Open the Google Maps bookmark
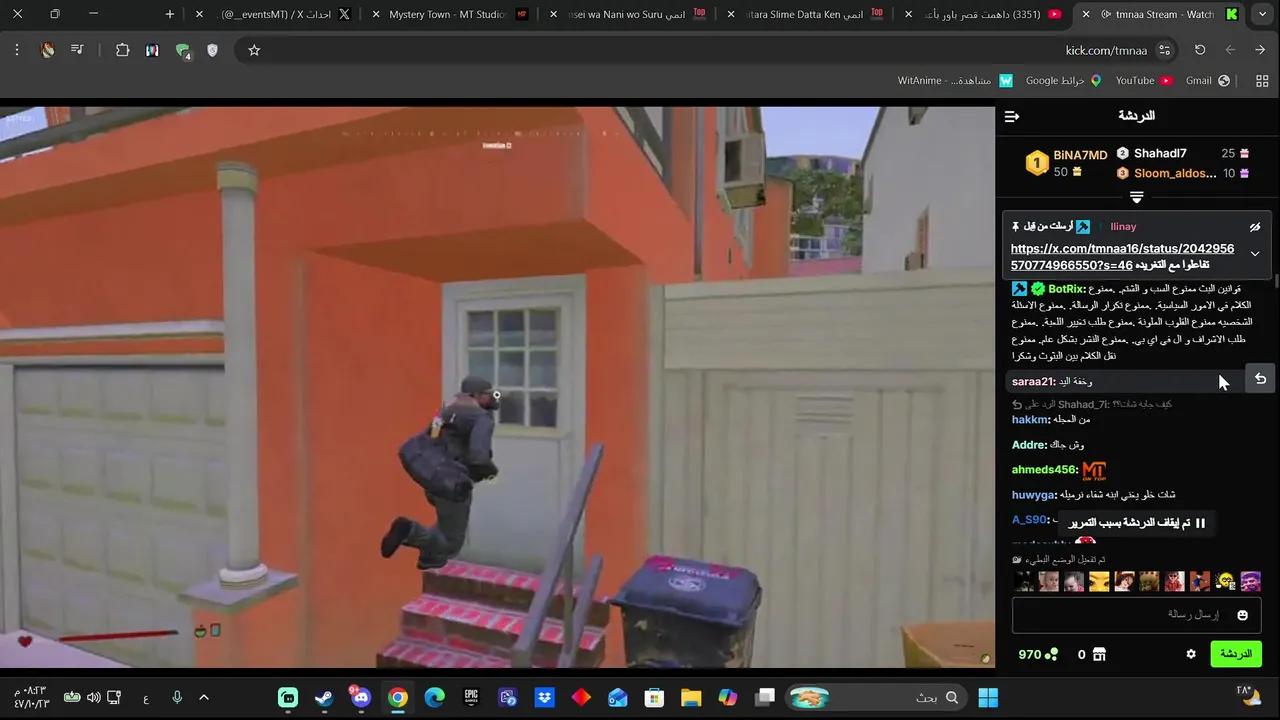The width and height of the screenshot is (1280, 720). 1063,80
